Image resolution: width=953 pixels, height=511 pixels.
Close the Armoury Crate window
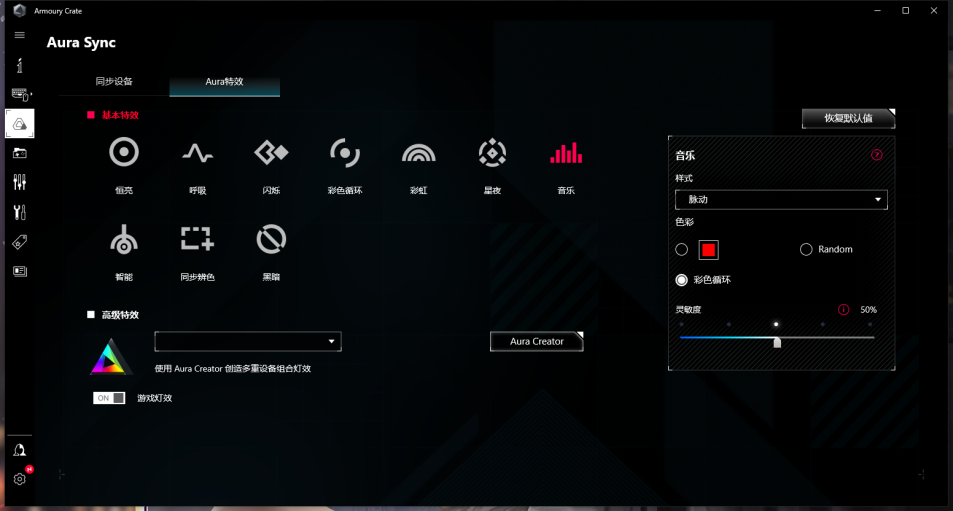tap(934, 10)
